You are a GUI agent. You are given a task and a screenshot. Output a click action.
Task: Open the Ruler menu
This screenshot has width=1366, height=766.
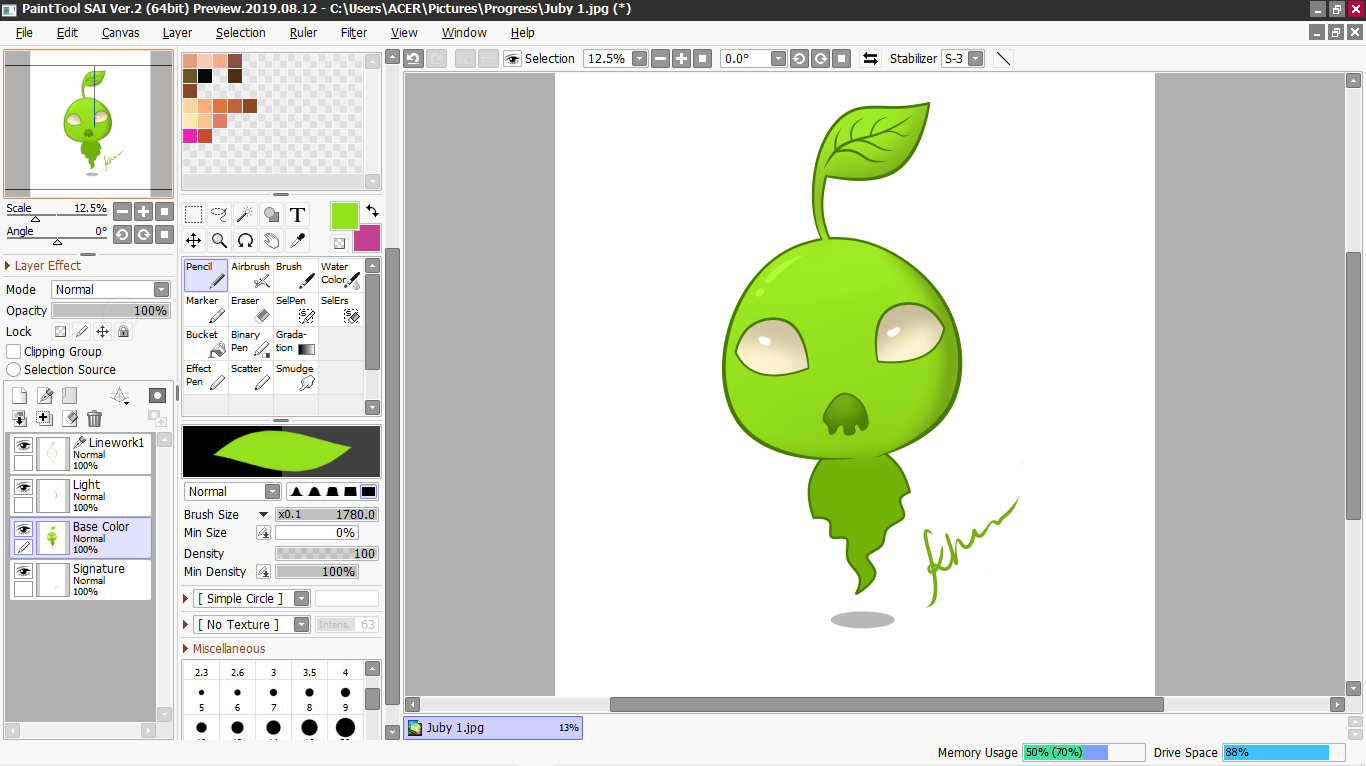303,32
